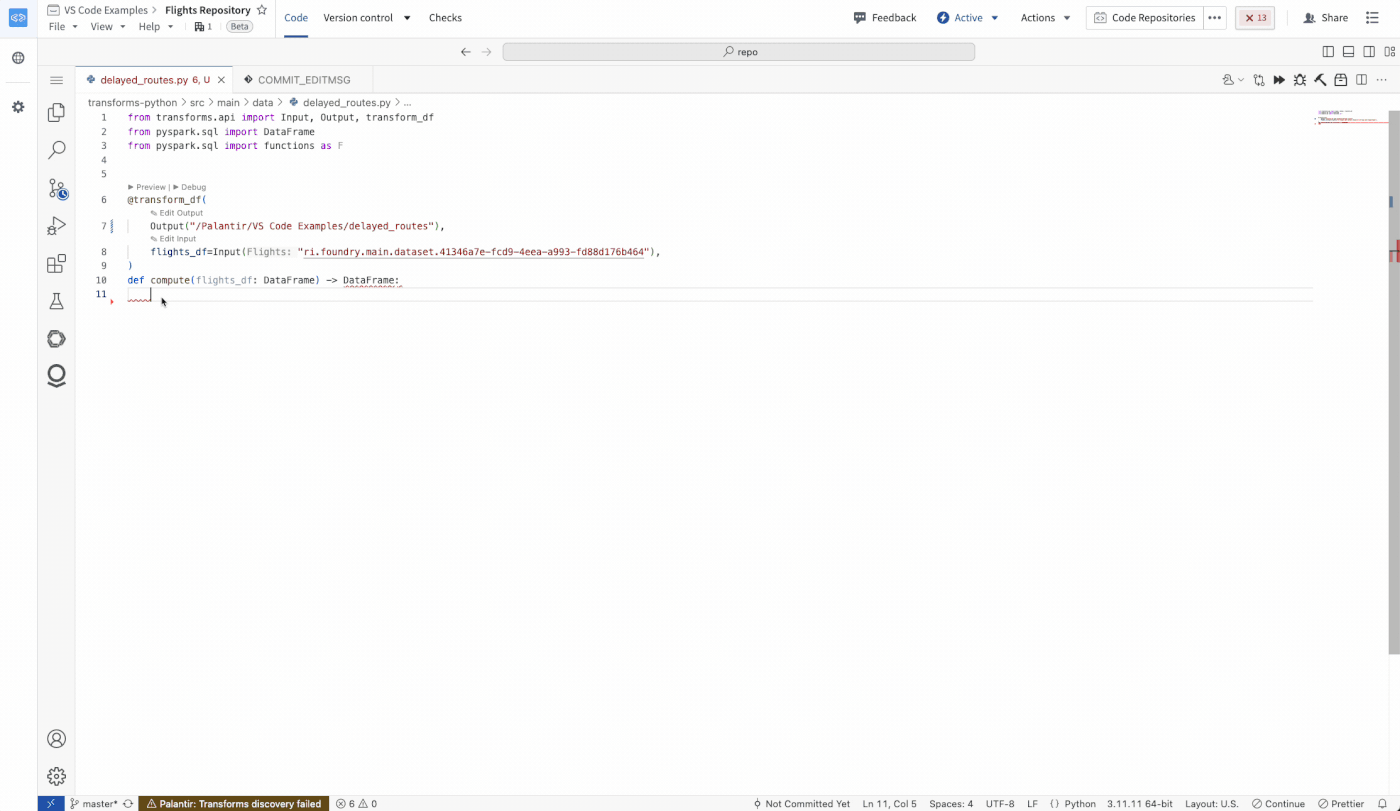Click the Share button

(x=1325, y=18)
